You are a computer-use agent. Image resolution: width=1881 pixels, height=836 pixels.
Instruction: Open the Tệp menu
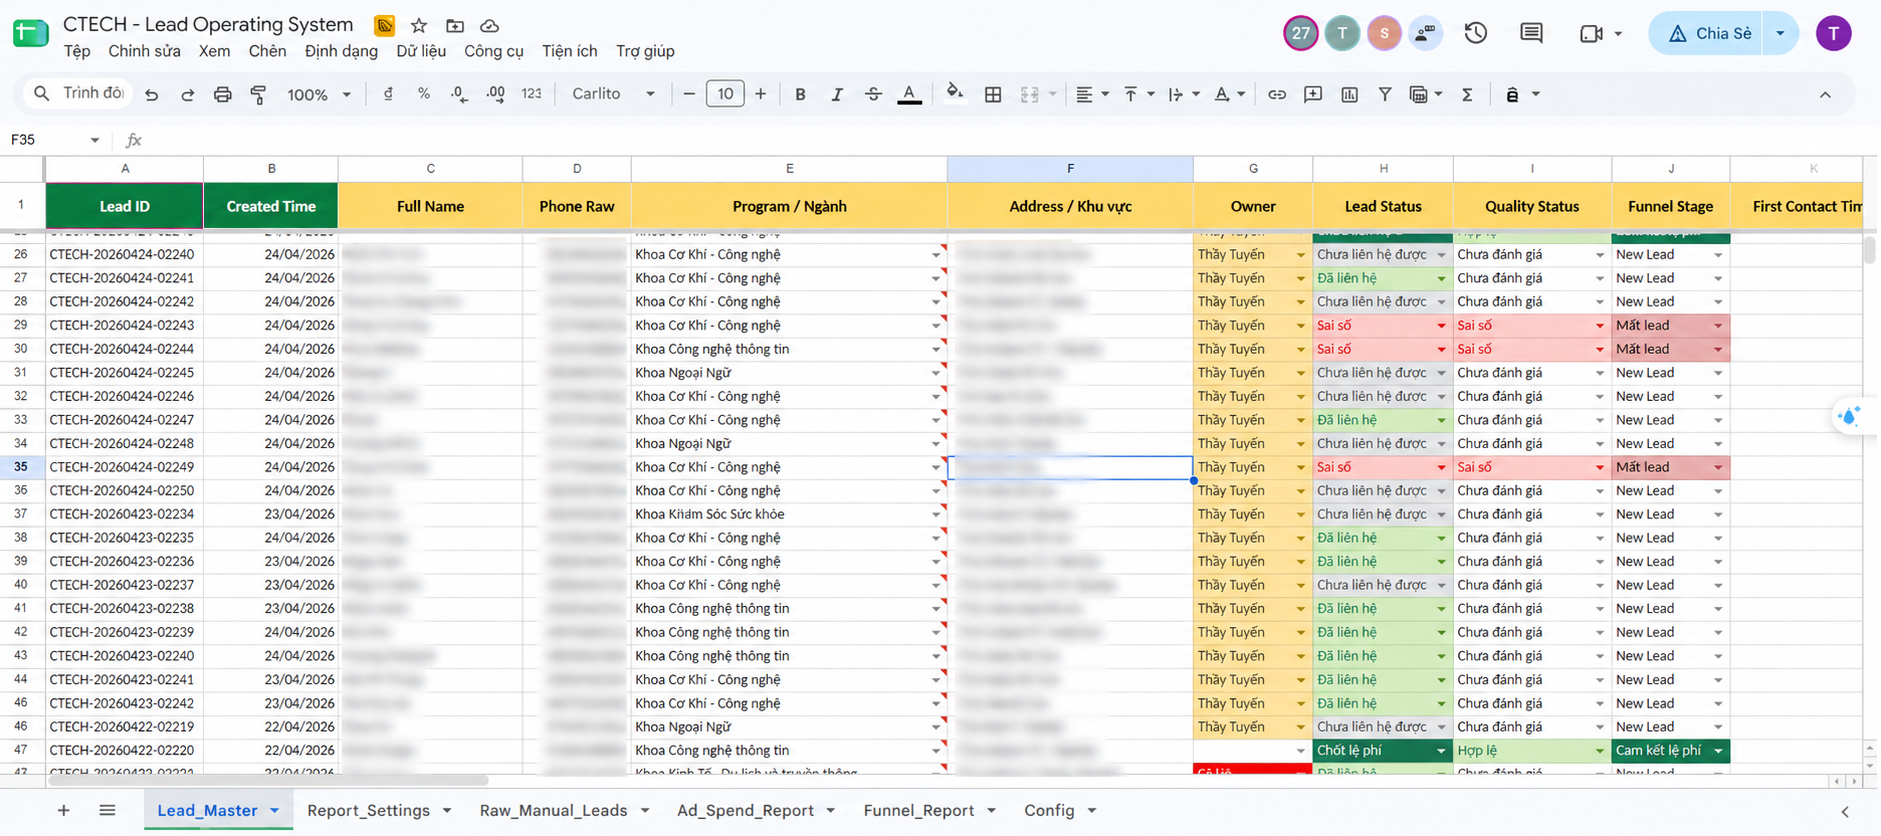click(x=77, y=51)
